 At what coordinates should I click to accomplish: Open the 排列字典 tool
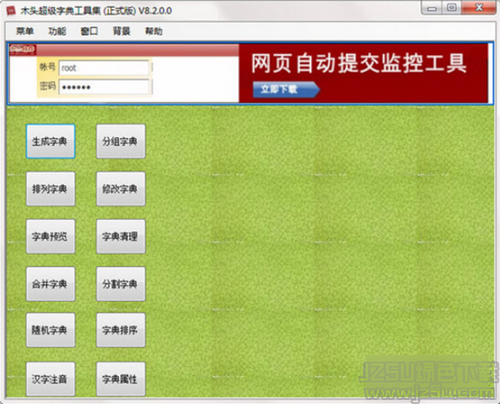51,189
